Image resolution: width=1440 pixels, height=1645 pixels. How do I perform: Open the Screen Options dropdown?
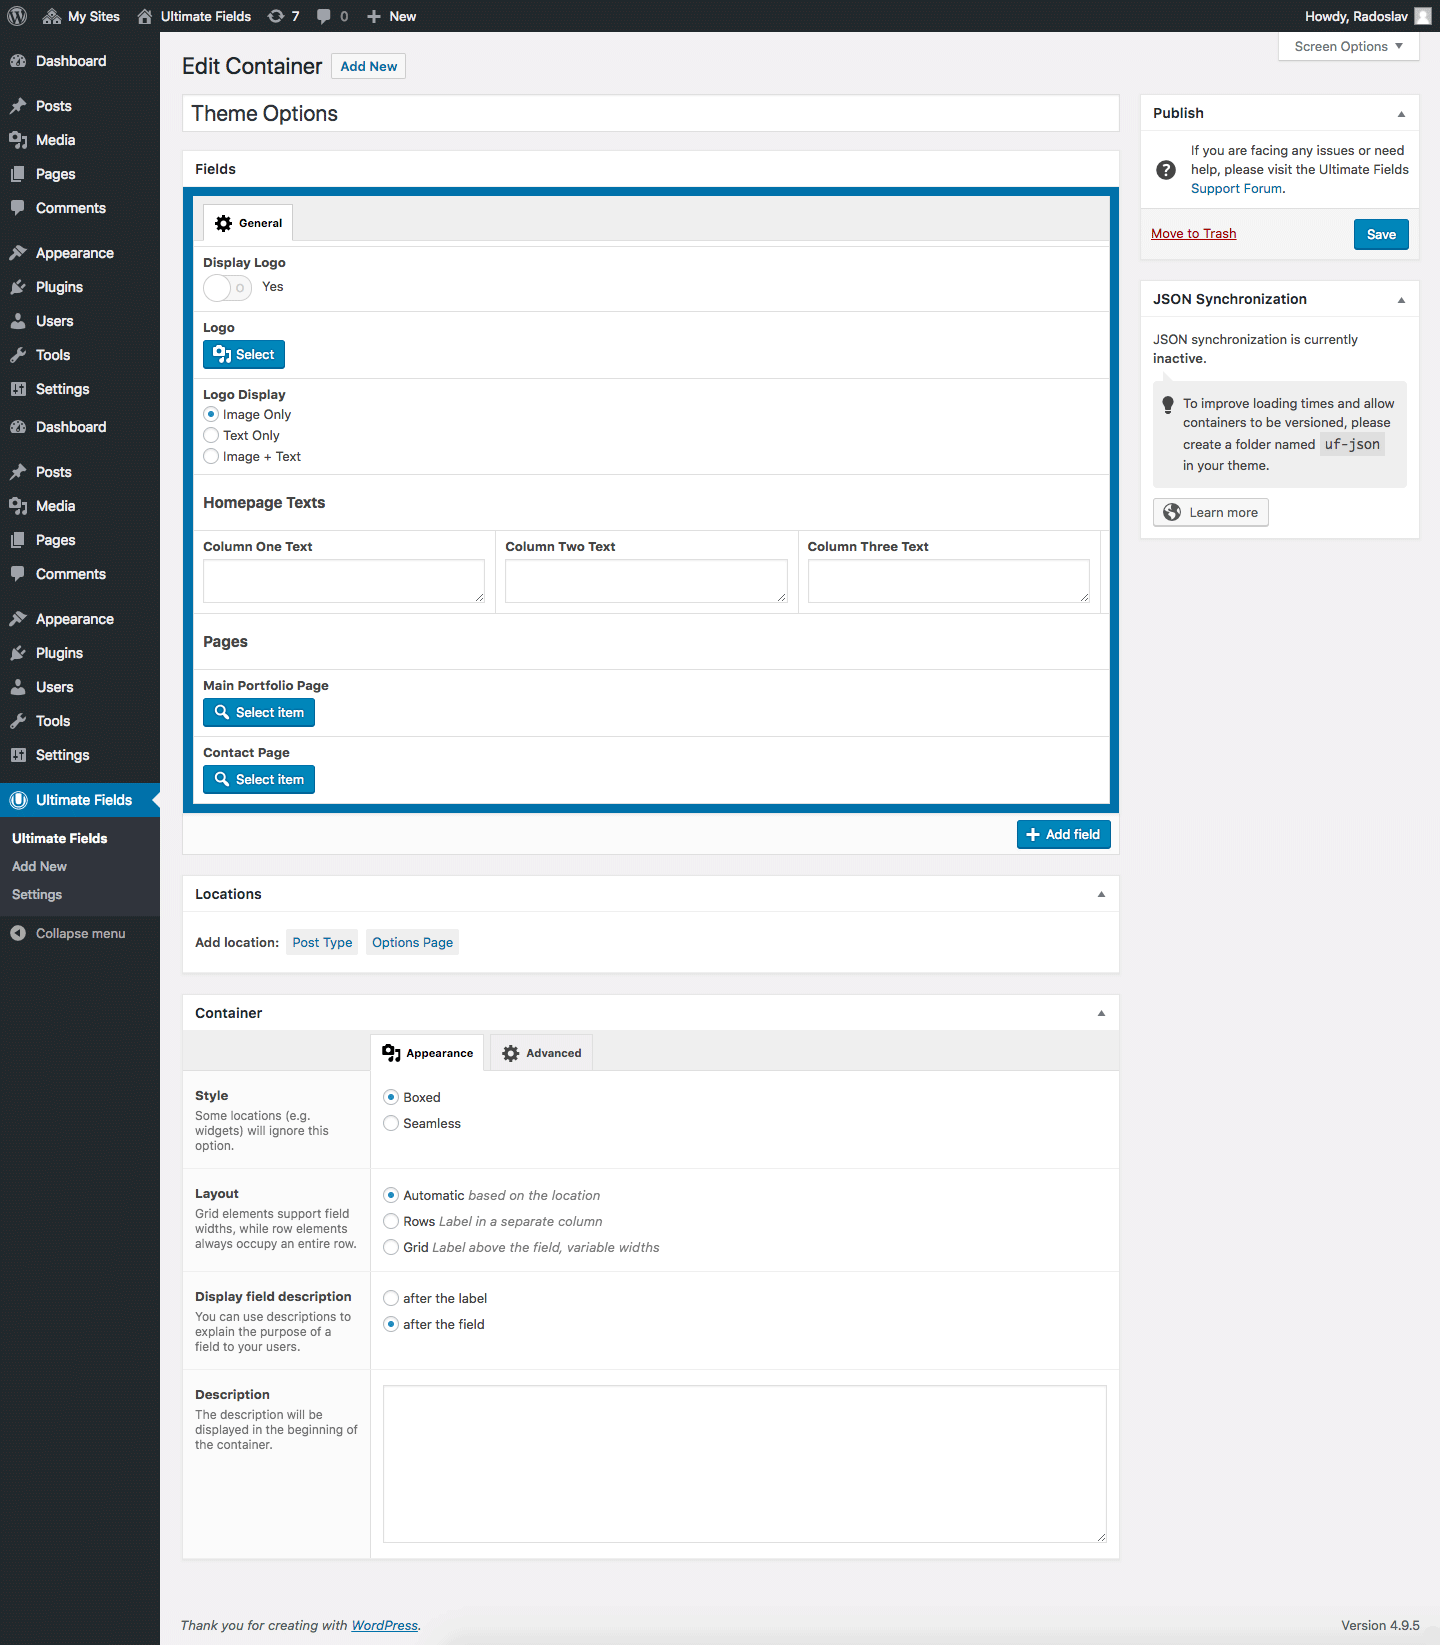[1348, 46]
